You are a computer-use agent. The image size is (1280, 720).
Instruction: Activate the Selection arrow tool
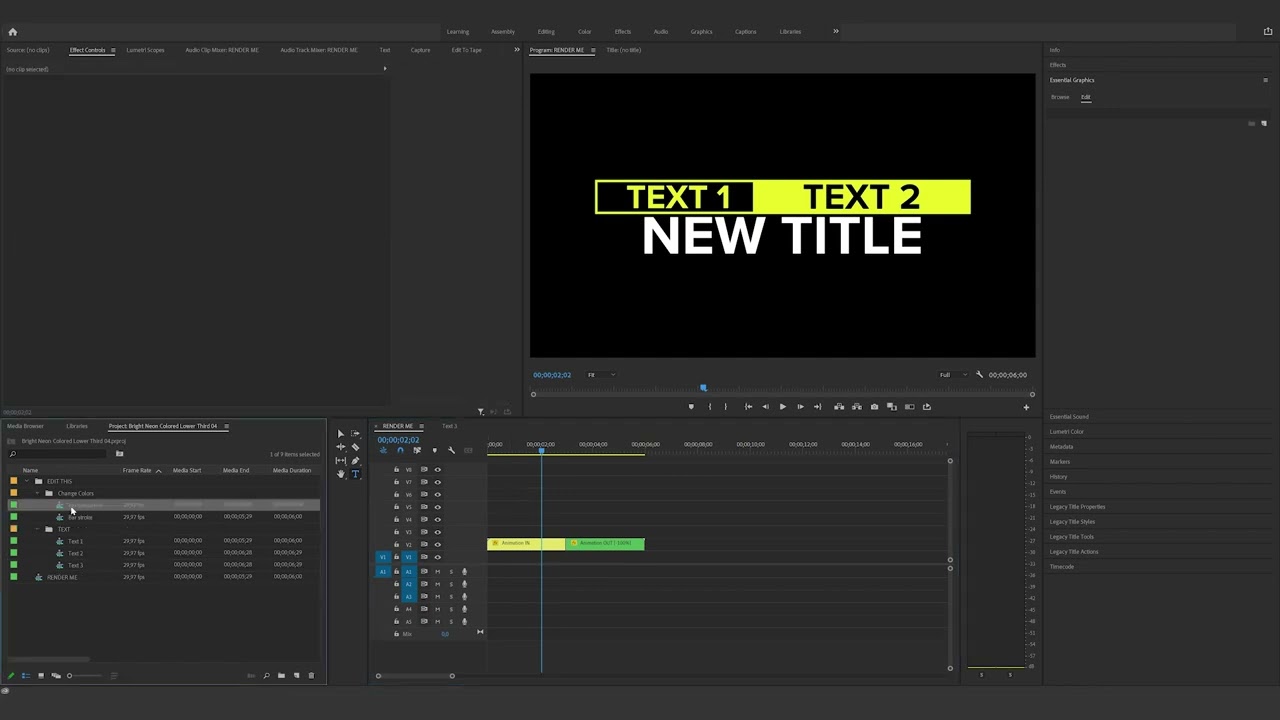tap(340, 434)
